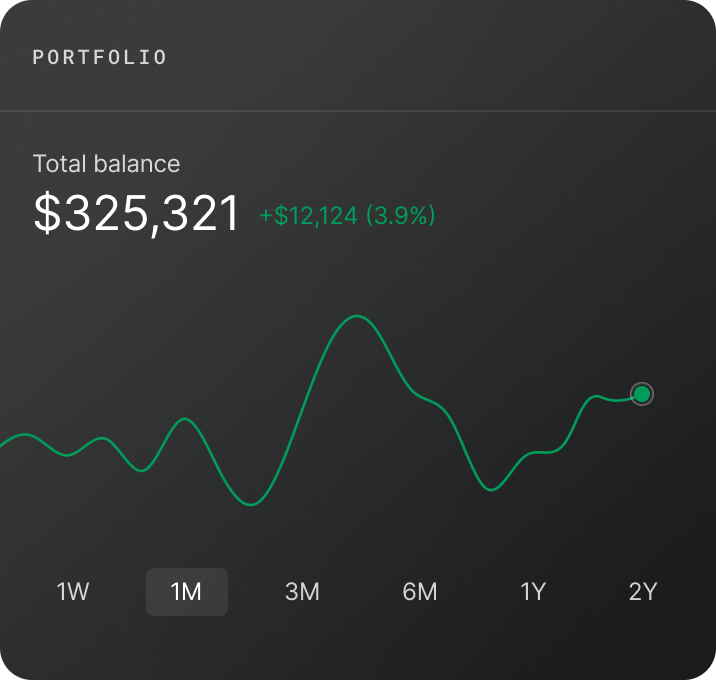Click the shoulder bump on the peak's descending slope
The width and height of the screenshot is (716, 680).
[x=430, y=401]
